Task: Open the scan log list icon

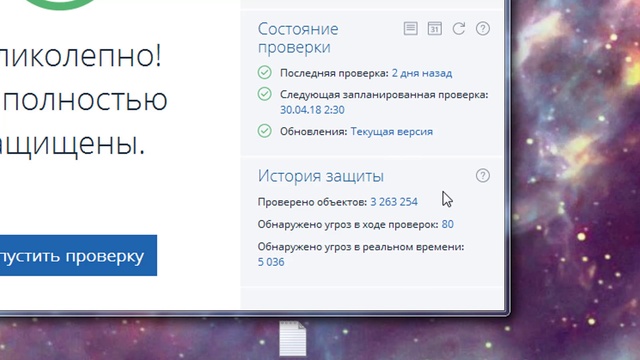Action: tap(410, 29)
